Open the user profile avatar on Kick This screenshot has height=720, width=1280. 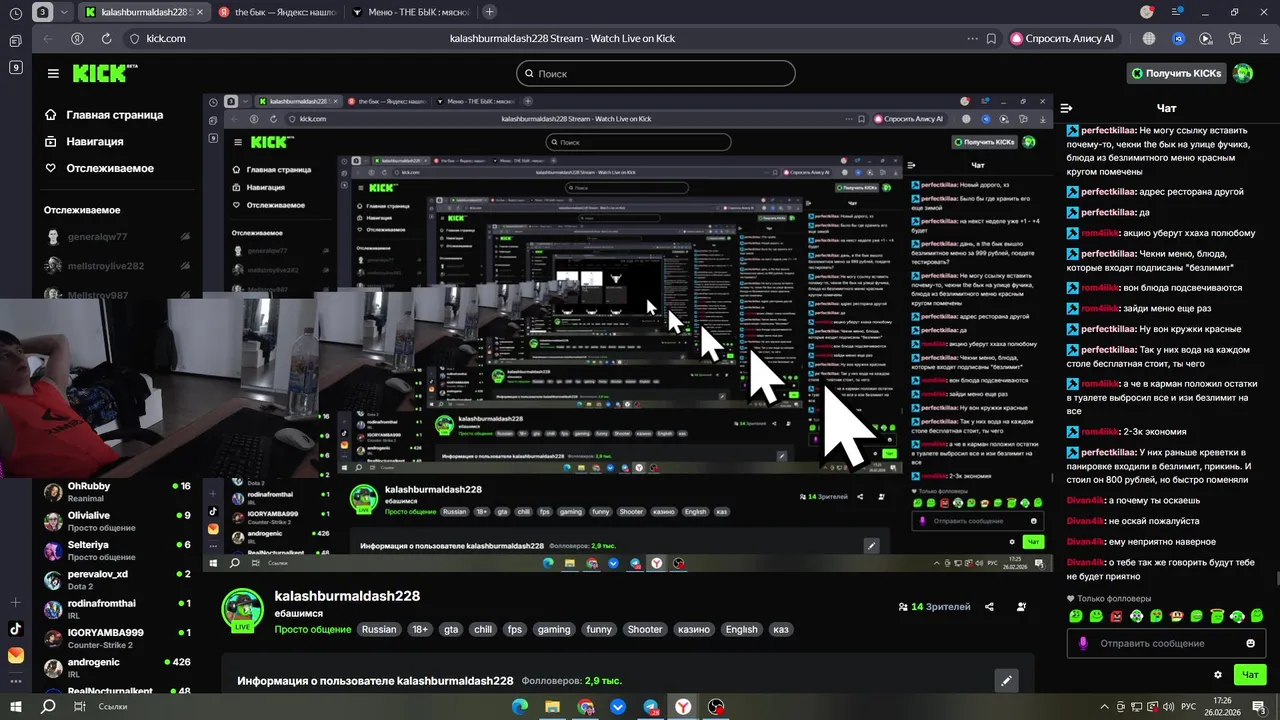point(1243,73)
